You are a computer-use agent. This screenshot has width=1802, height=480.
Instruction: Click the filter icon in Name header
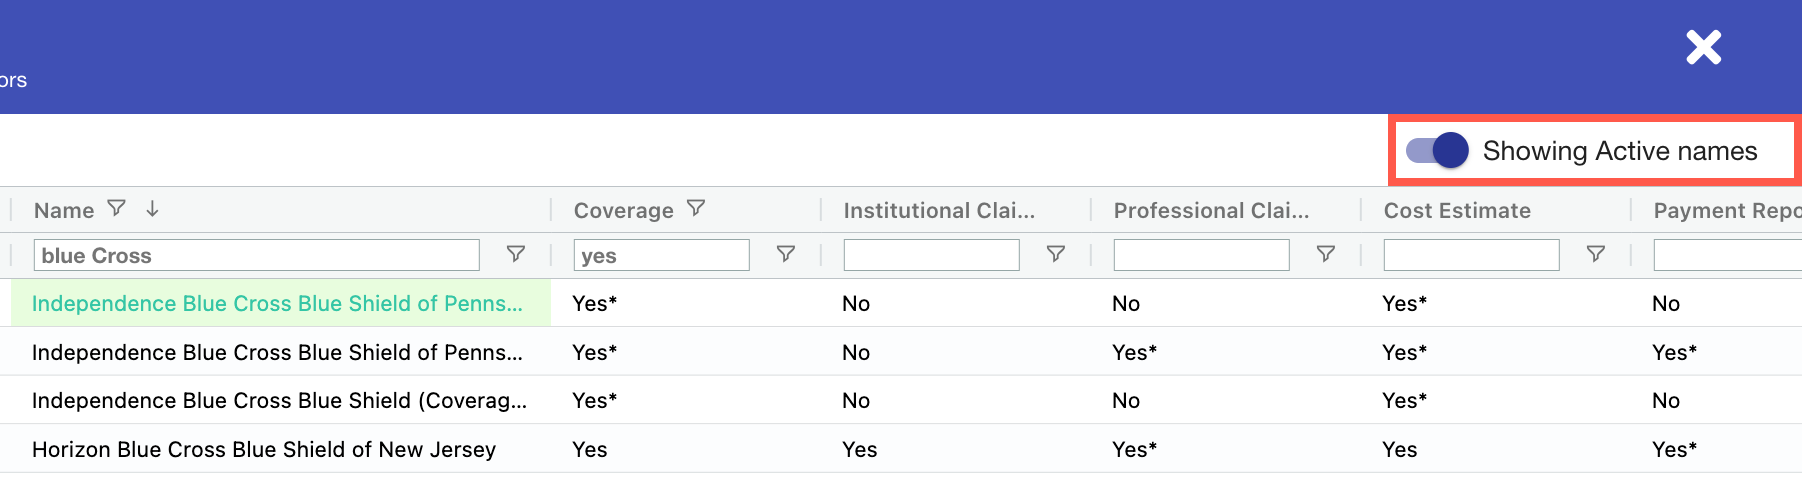[117, 208]
